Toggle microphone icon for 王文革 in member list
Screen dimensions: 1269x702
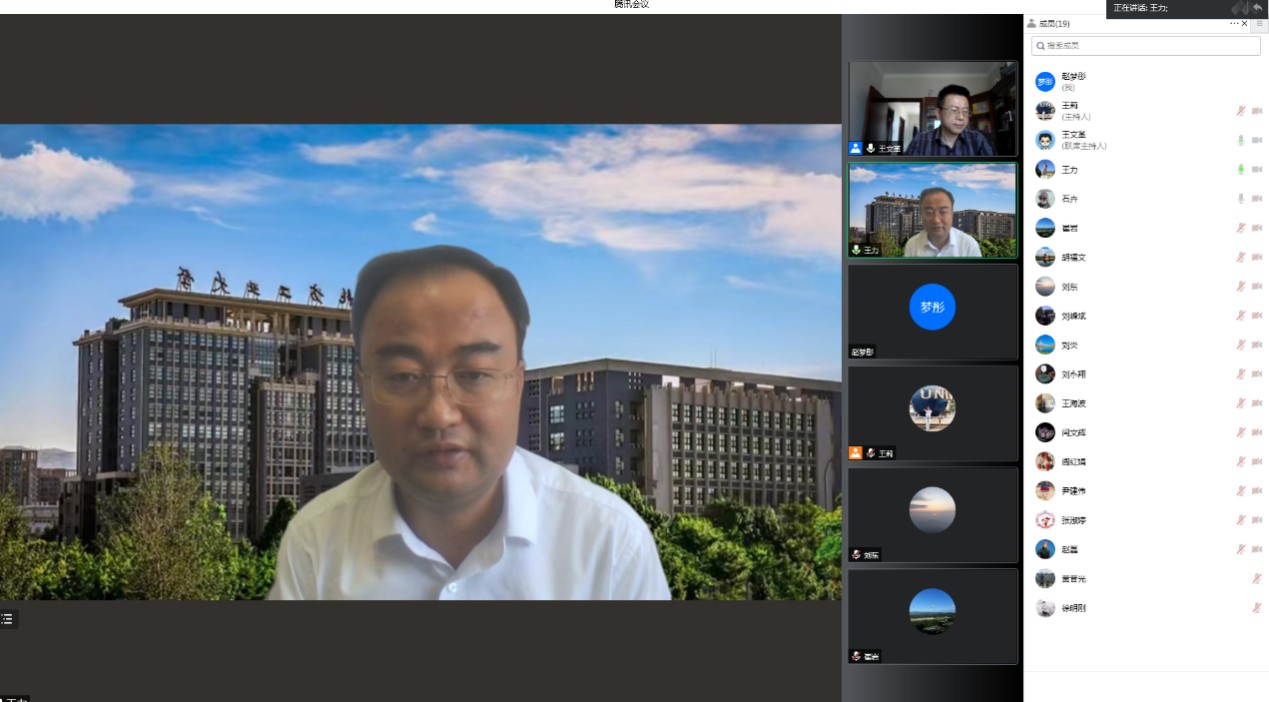pos(1240,140)
